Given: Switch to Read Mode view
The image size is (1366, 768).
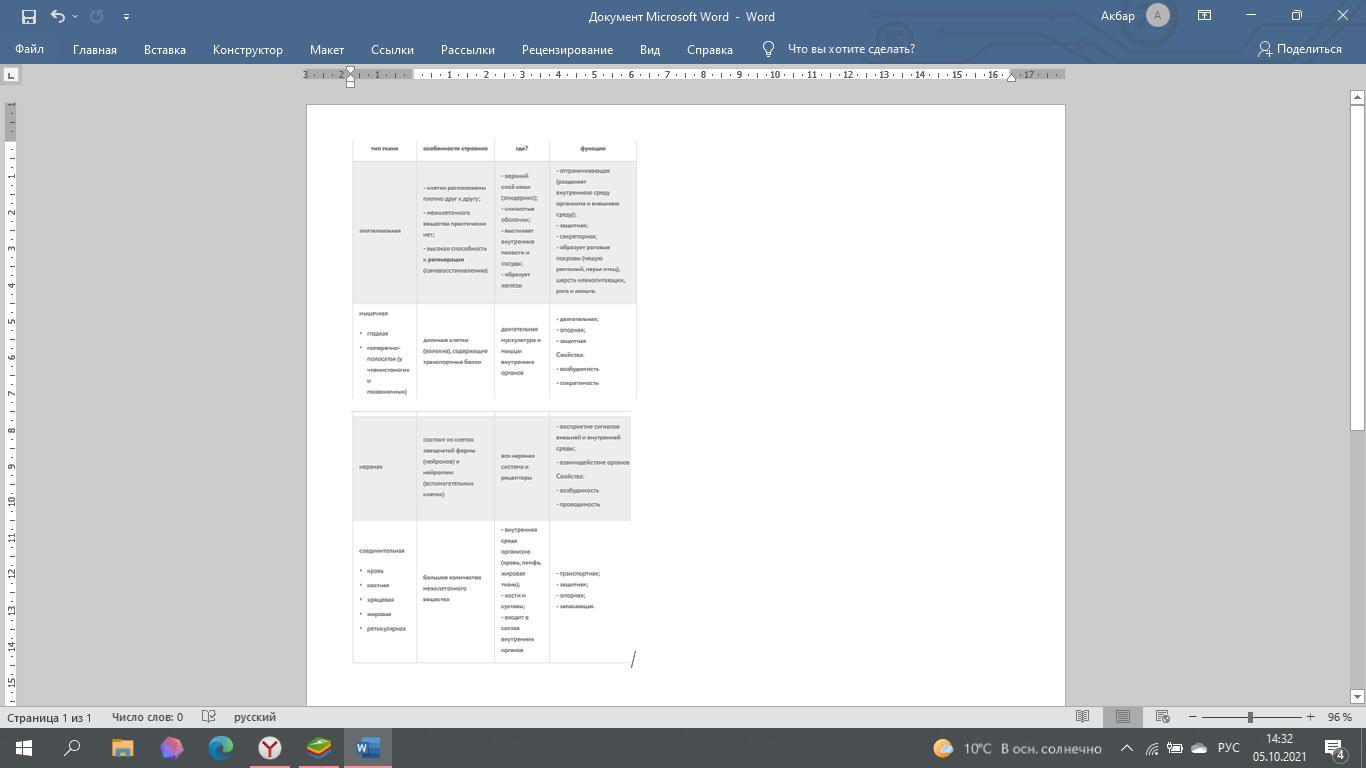Looking at the screenshot, I should (1082, 717).
